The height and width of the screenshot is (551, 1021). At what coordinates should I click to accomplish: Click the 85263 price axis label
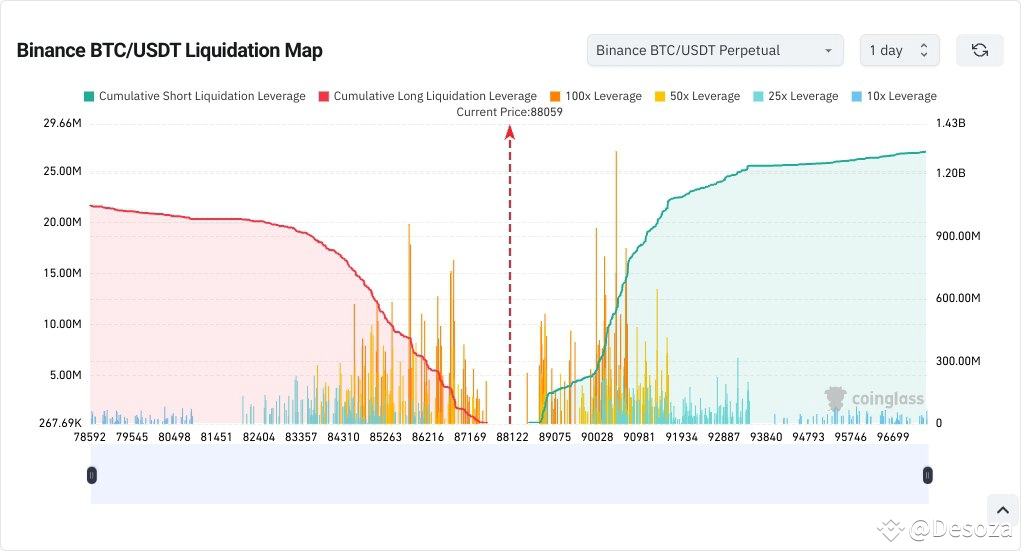385,437
